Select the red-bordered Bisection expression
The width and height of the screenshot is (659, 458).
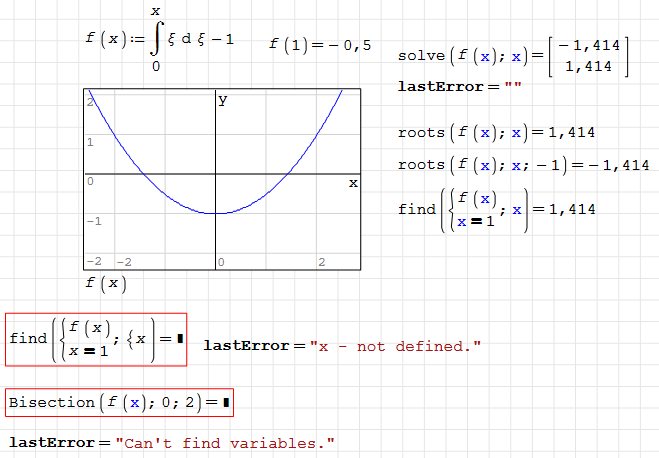(118, 403)
